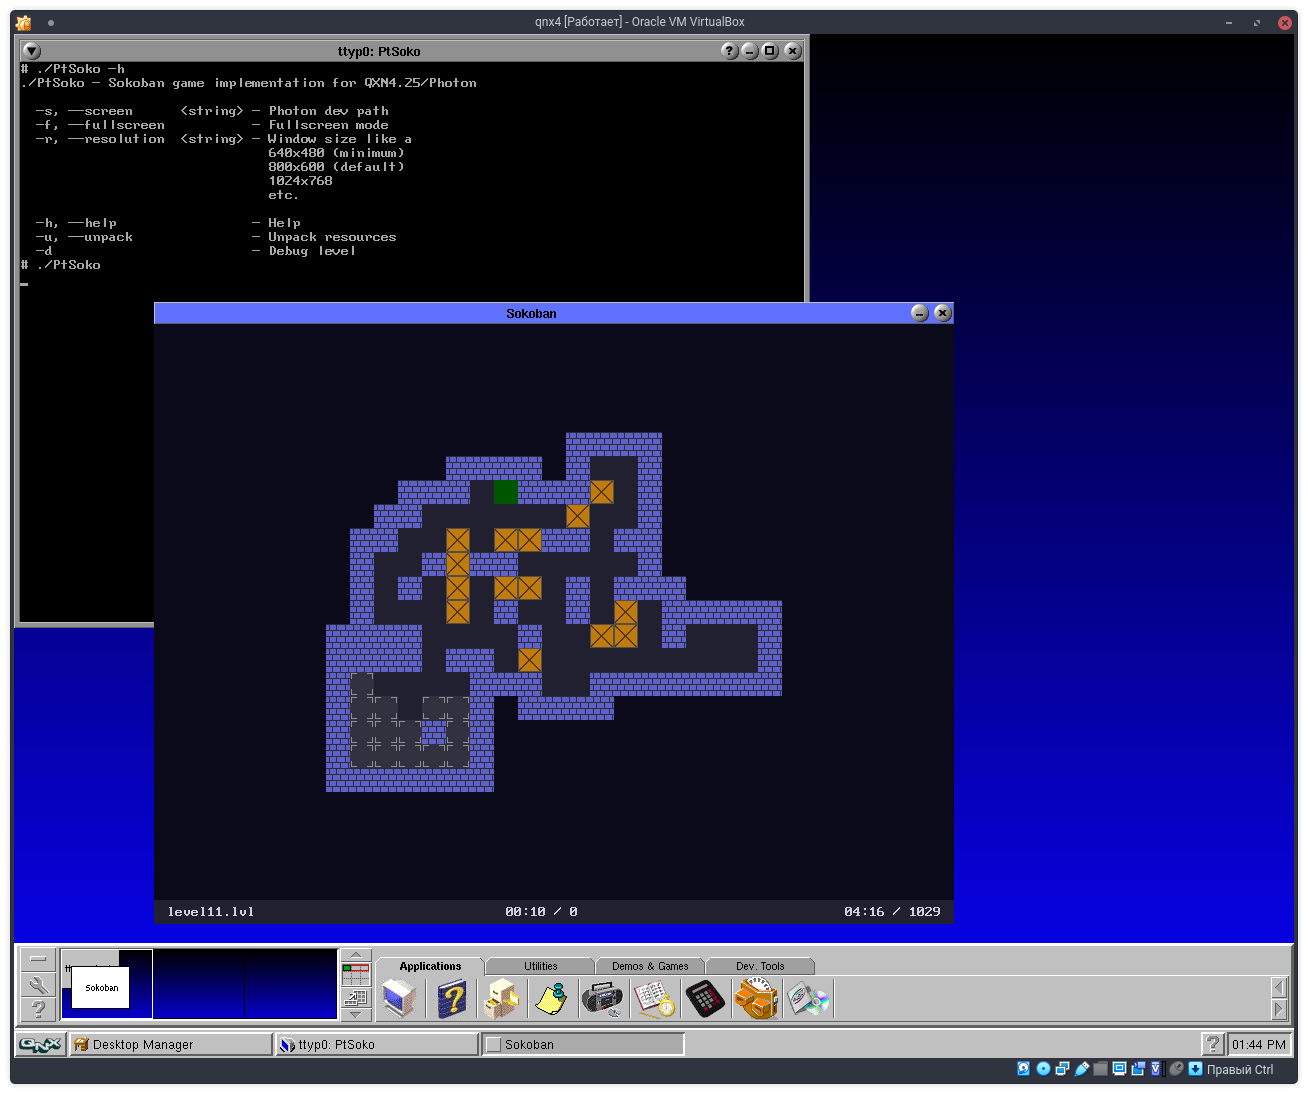Open the orange package boxes icon

click(x=757, y=998)
